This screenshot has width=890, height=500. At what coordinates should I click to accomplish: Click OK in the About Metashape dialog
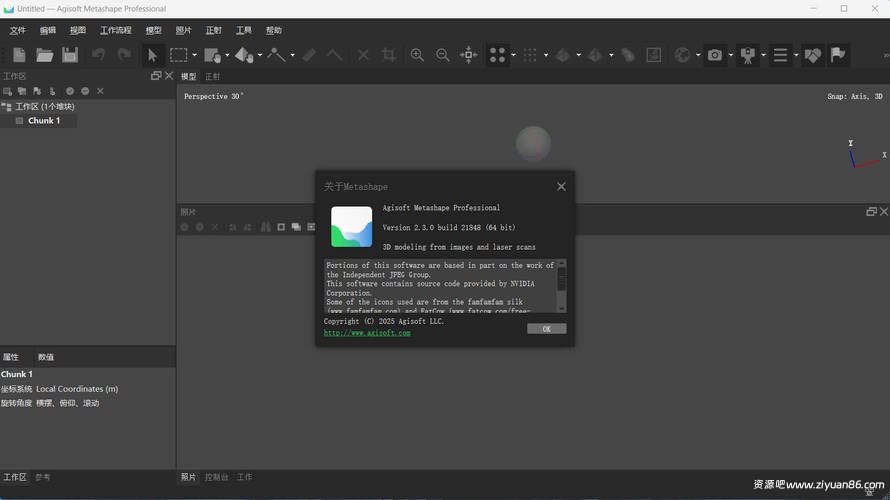click(546, 328)
